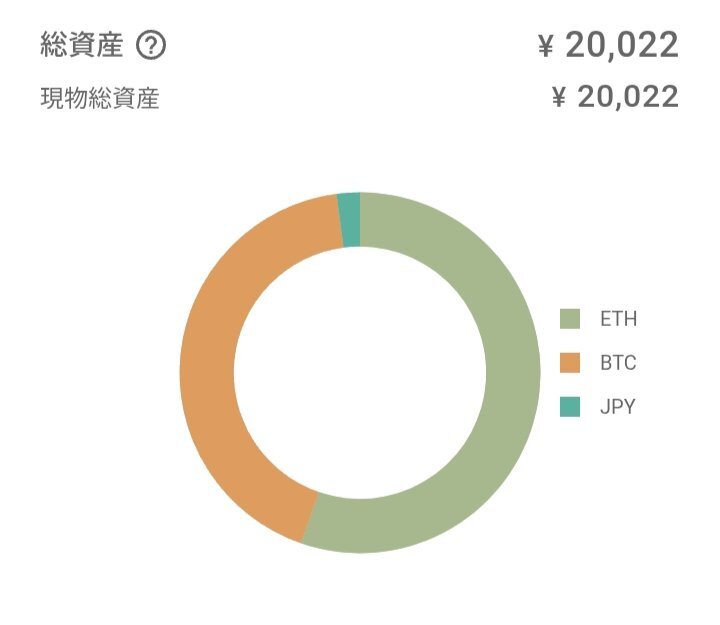Open the help icon beside 総資産
The width and height of the screenshot is (720, 625).
pos(151,45)
